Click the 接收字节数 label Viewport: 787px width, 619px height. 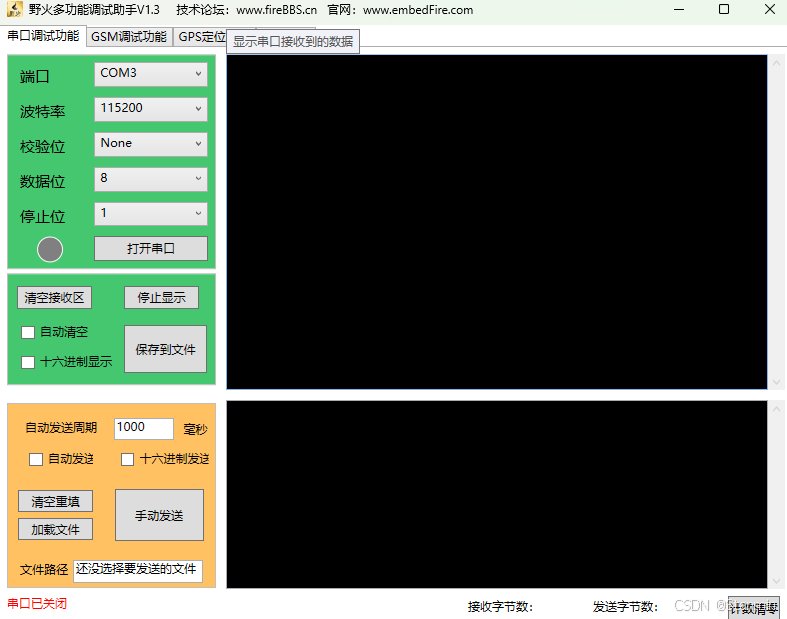tap(500, 607)
